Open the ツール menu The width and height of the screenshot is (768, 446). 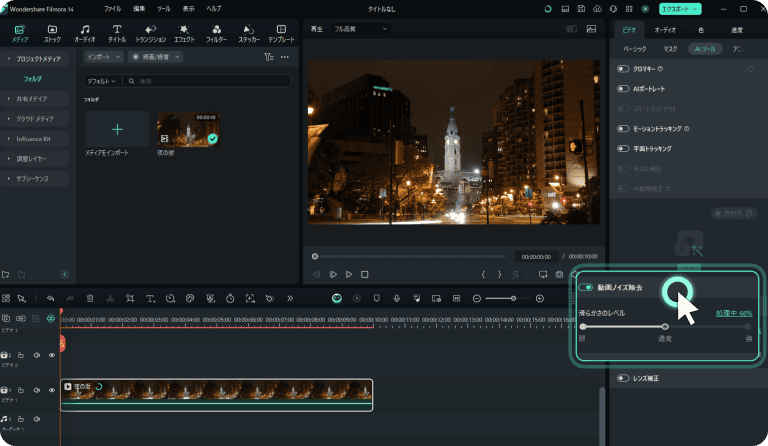[164, 9]
